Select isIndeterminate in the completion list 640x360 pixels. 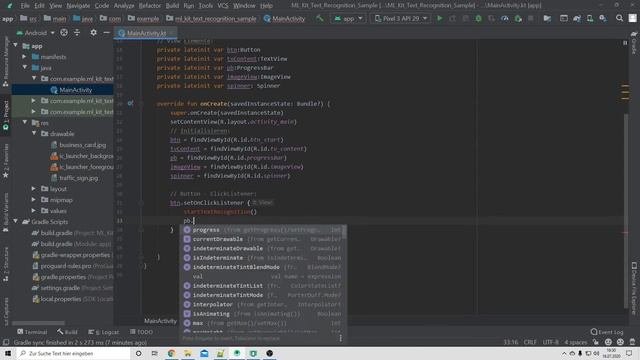pyautogui.click(x=262, y=258)
